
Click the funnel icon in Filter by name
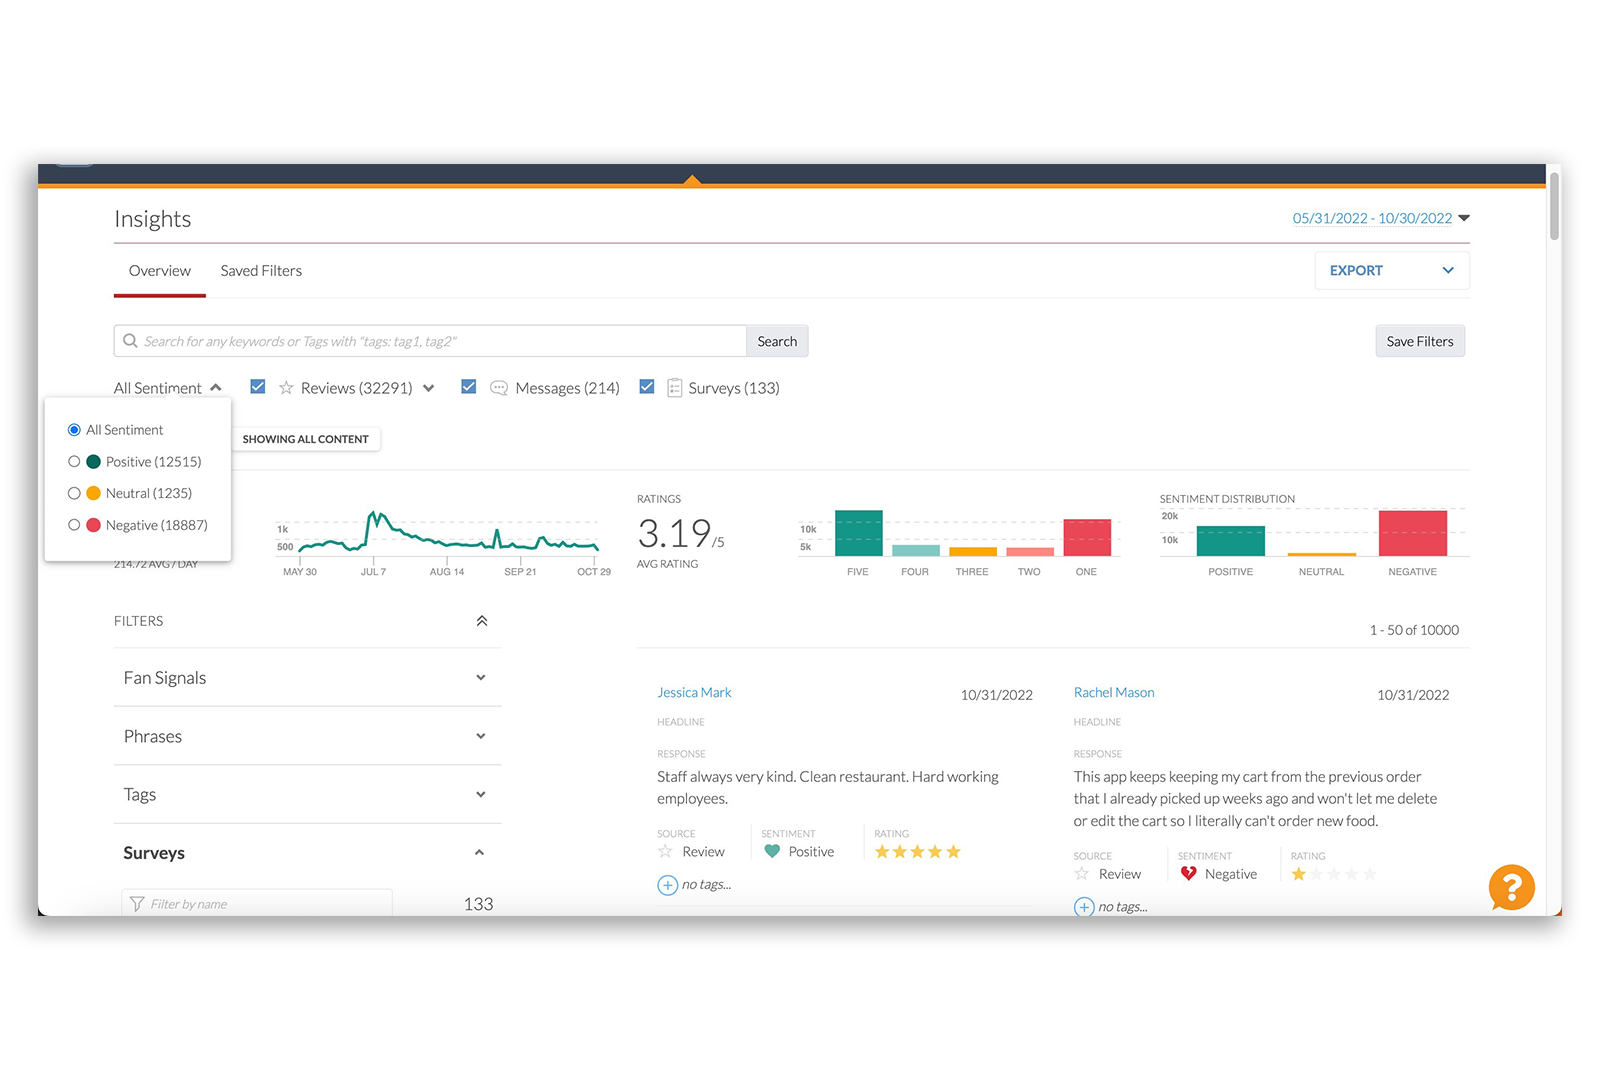point(137,904)
